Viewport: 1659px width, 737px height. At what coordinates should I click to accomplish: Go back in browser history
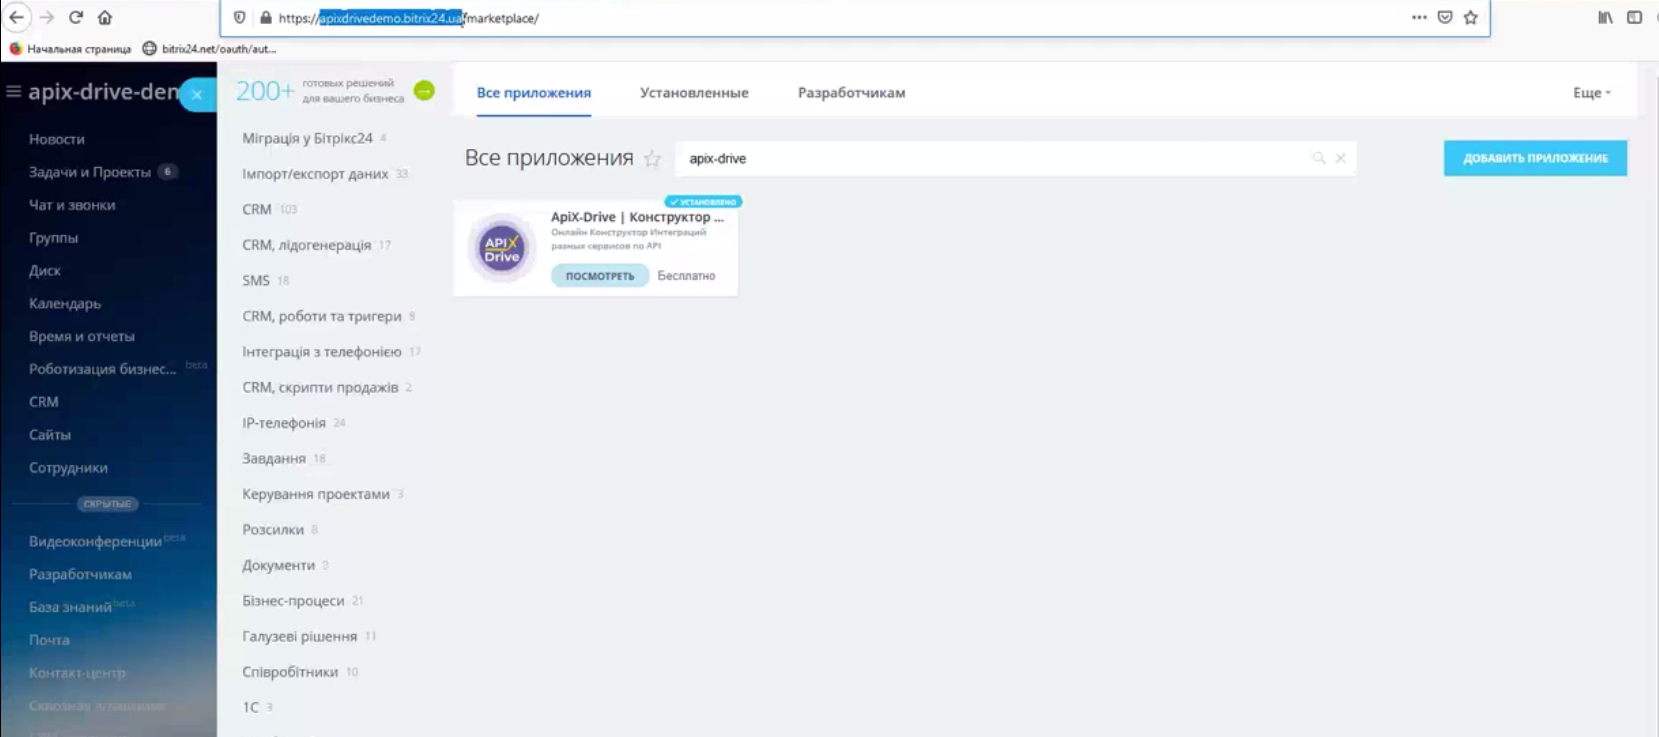pos(17,17)
